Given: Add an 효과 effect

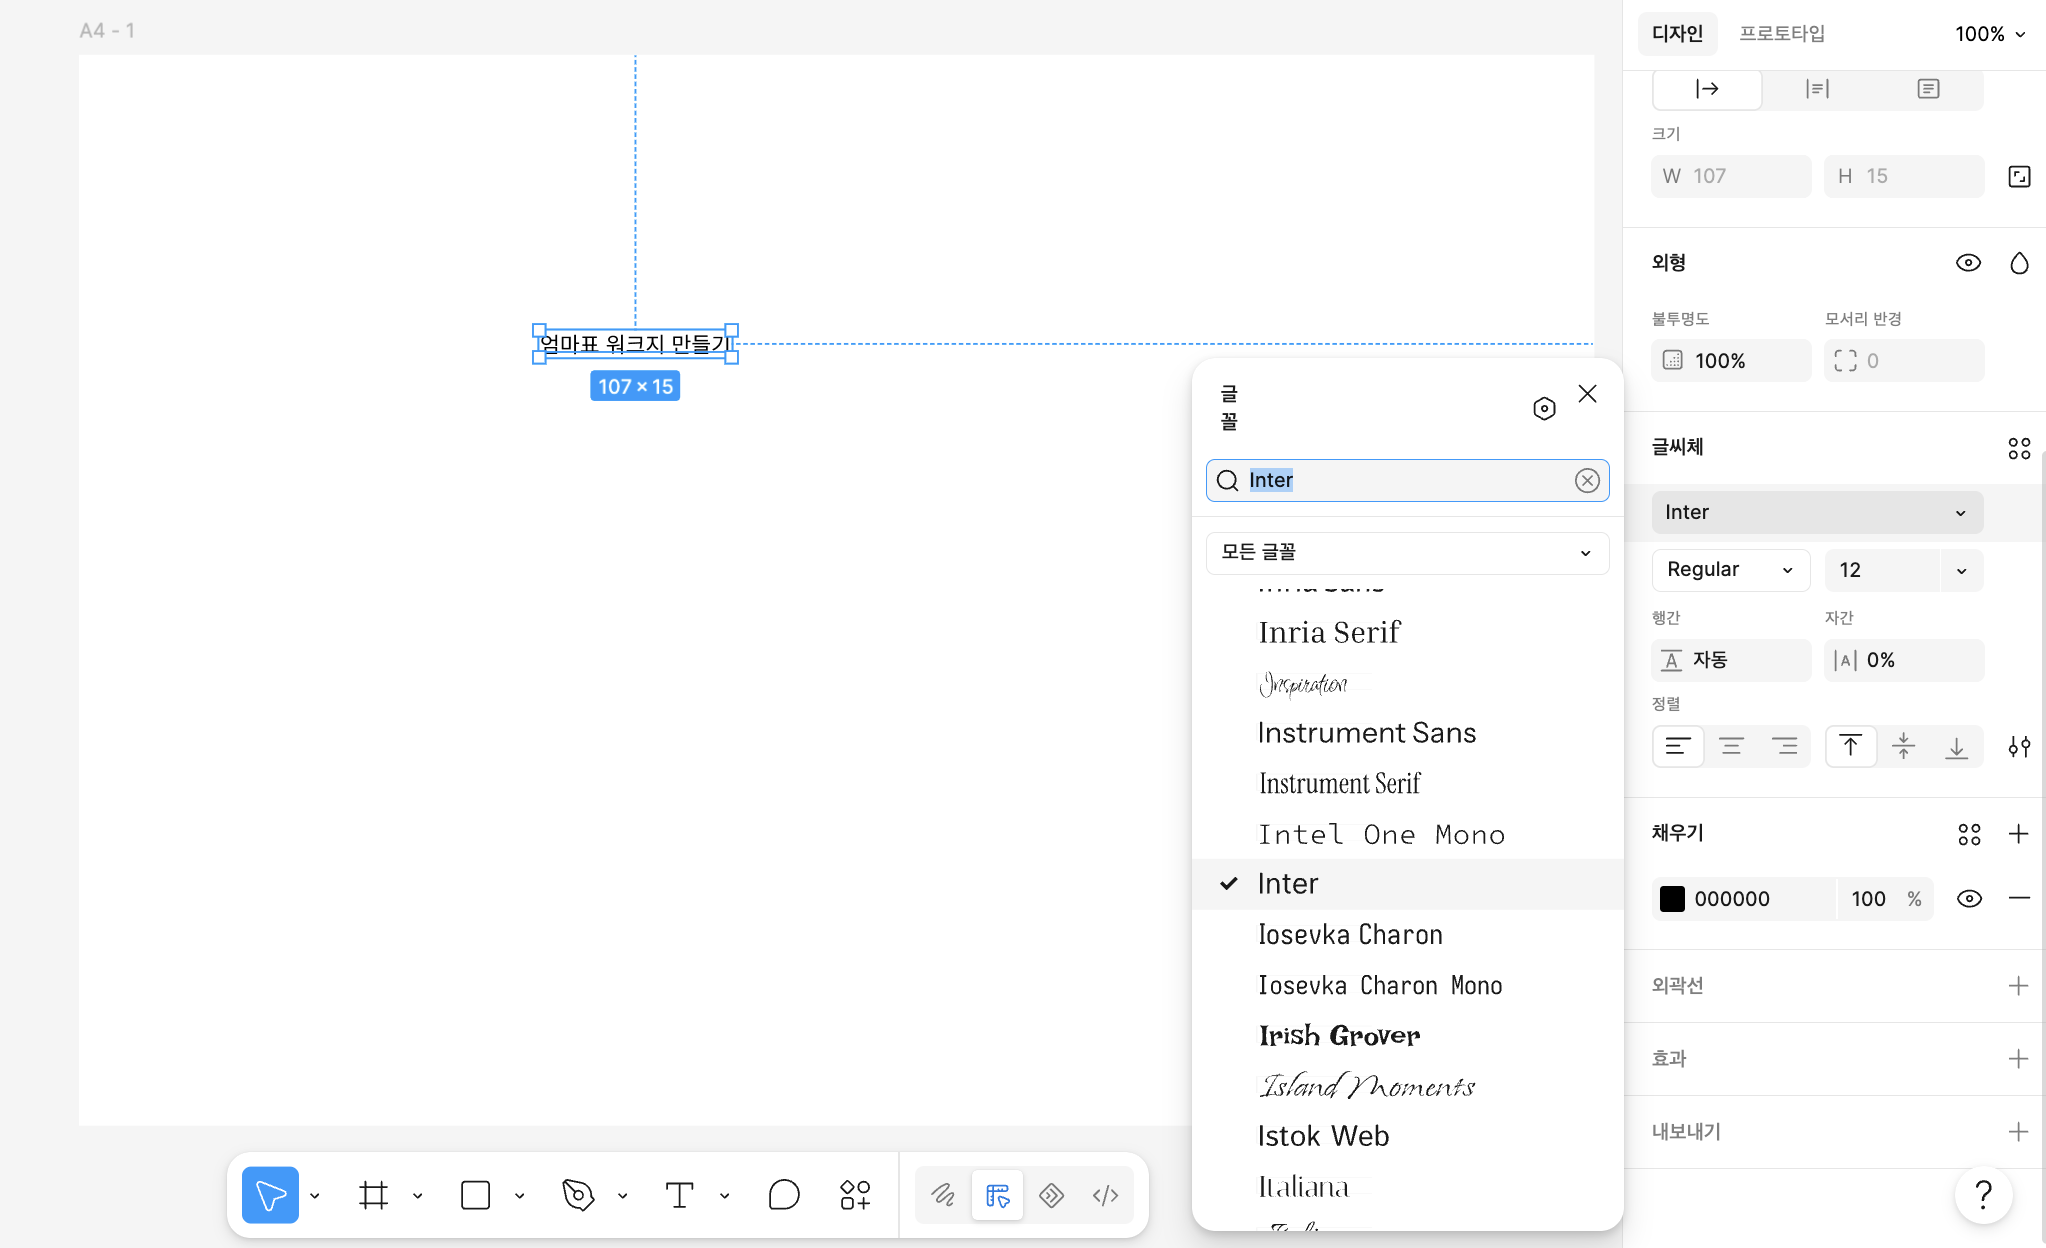Looking at the screenshot, I should click(x=2019, y=1059).
